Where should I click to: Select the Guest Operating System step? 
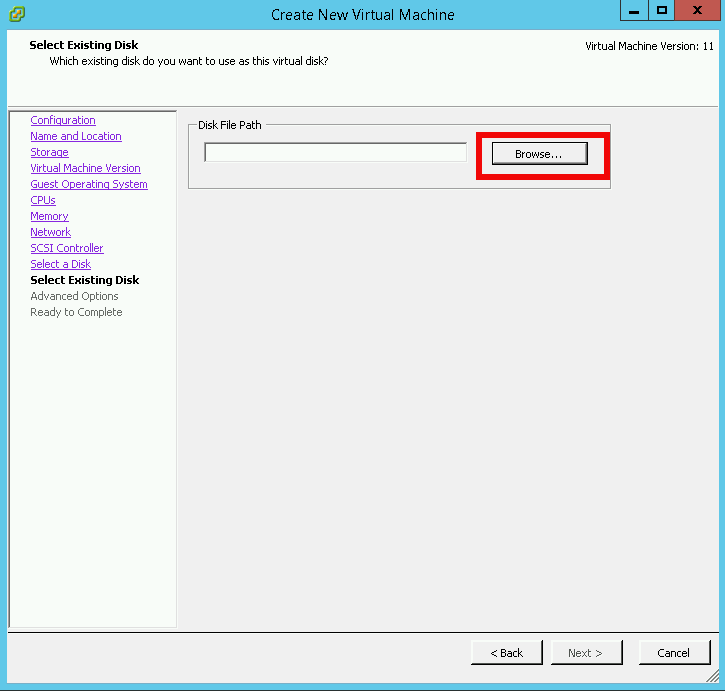coord(89,184)
